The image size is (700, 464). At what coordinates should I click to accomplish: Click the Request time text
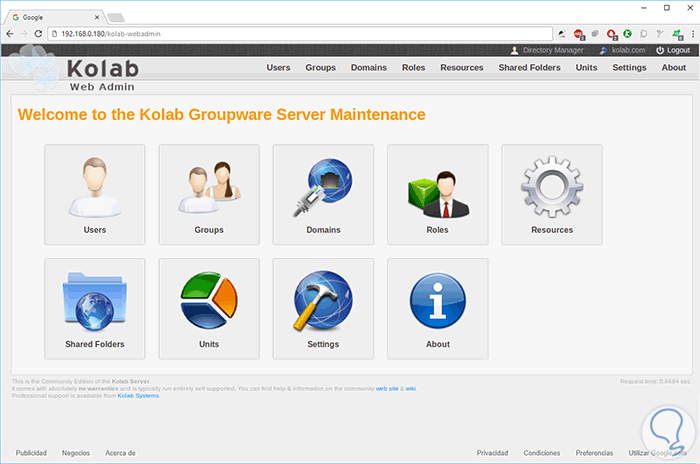point(655,381)
